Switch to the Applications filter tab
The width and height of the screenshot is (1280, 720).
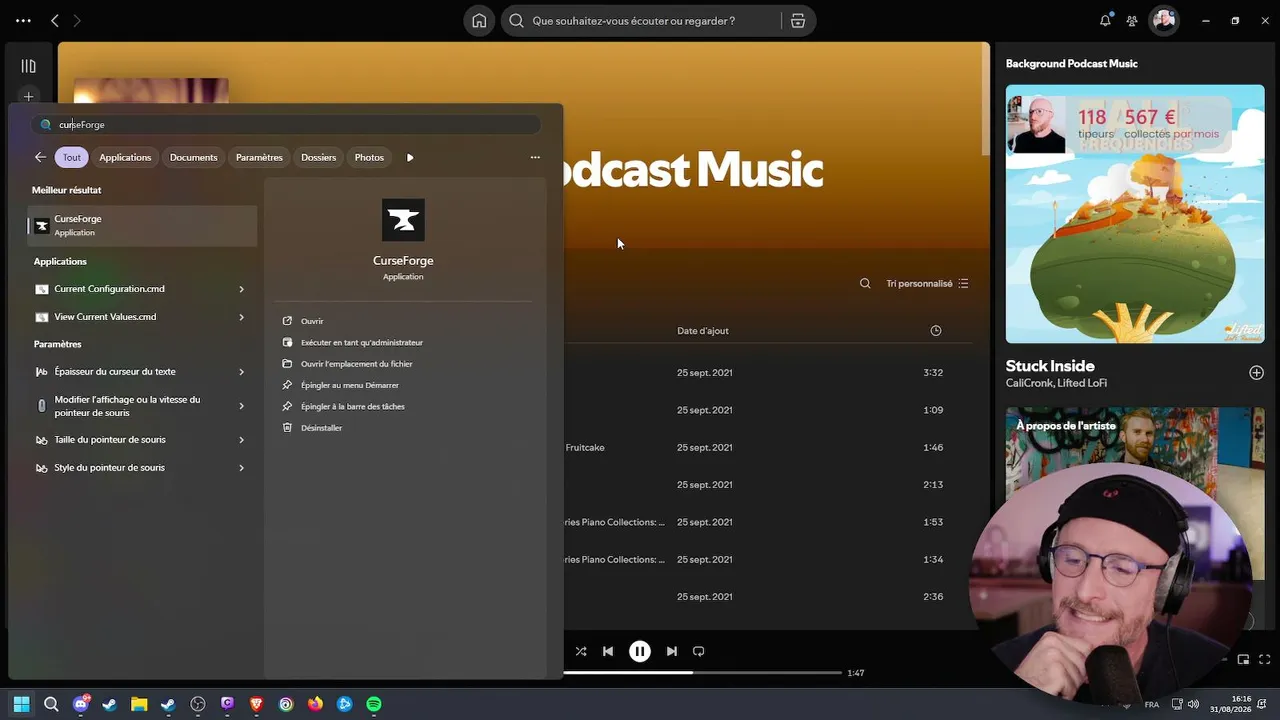click(125, 157)
